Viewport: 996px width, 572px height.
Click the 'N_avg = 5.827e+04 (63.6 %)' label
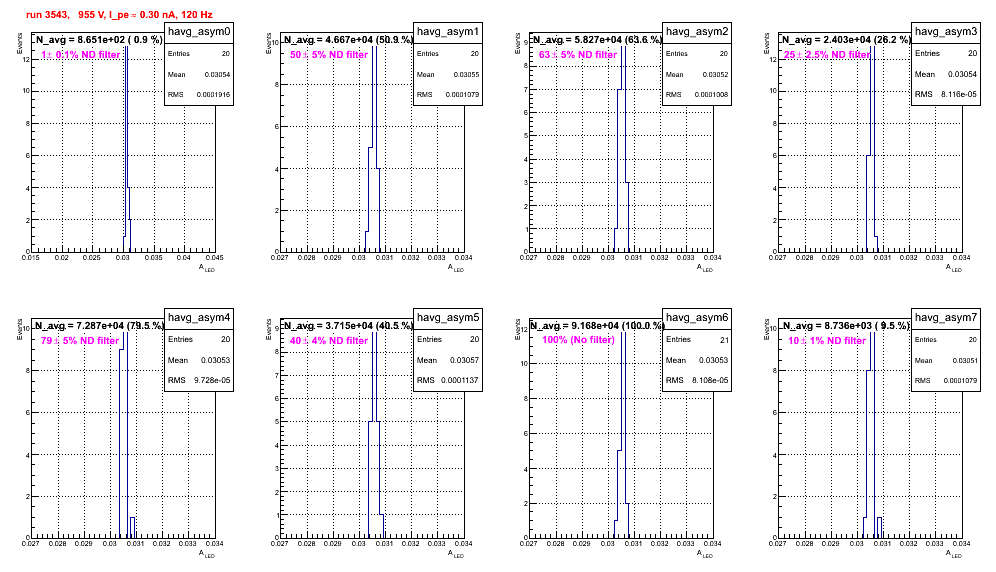coord(597,39)
